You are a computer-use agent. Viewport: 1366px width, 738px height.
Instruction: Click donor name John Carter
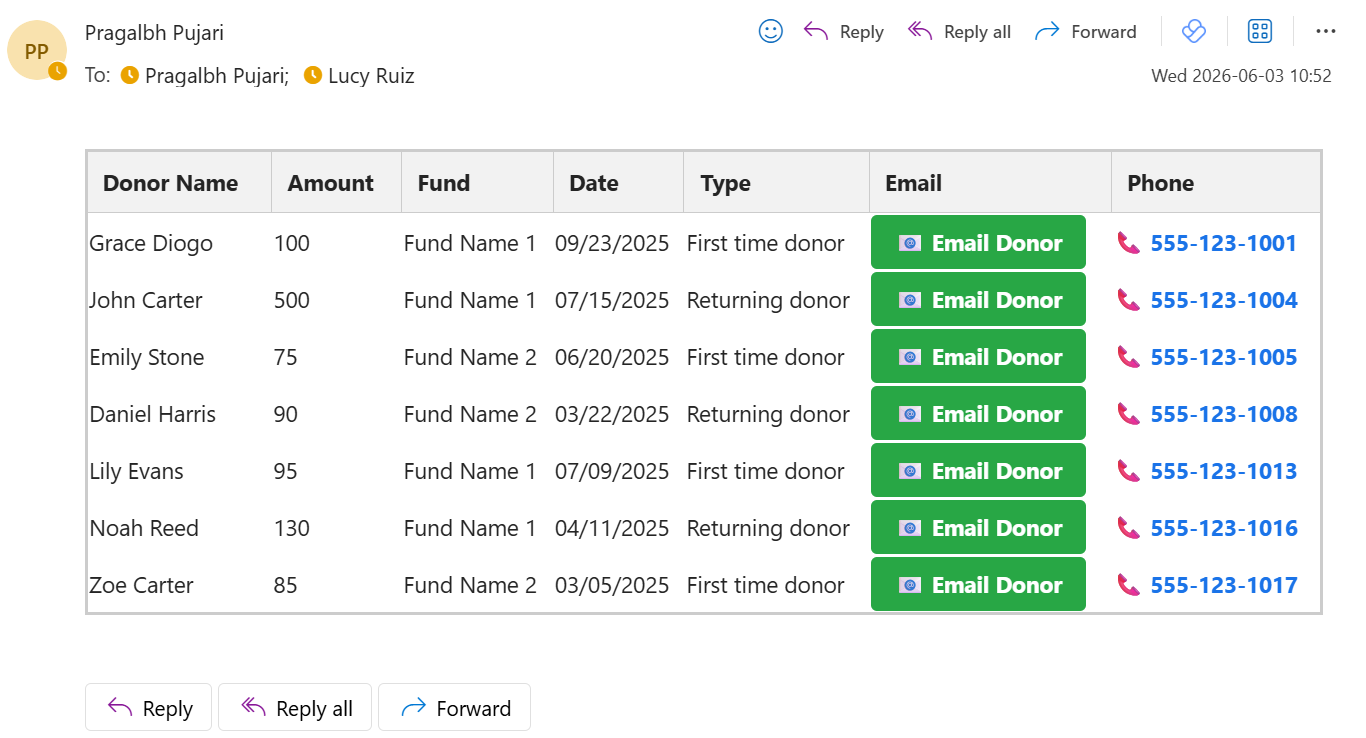tap(146, 300)
